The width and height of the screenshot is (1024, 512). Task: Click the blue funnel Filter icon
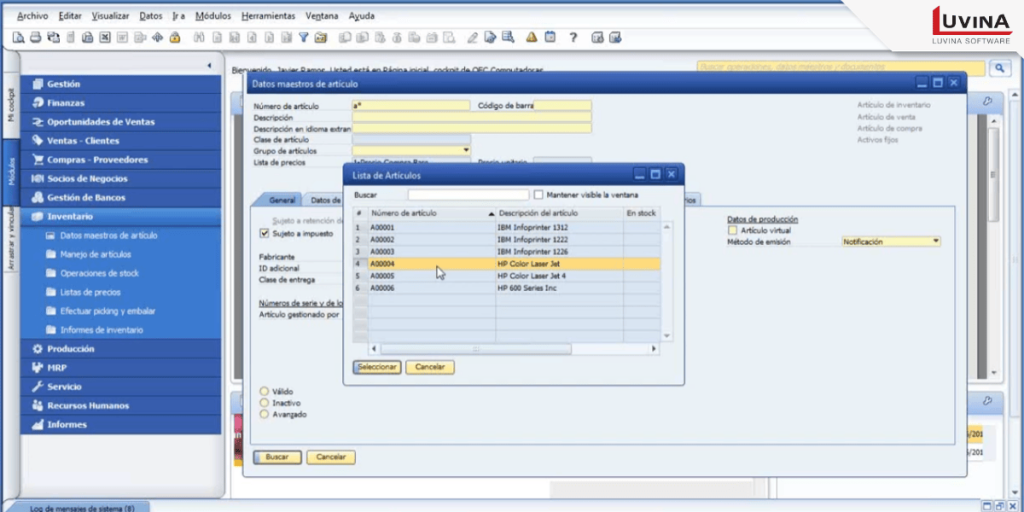[x=303, y=37]
